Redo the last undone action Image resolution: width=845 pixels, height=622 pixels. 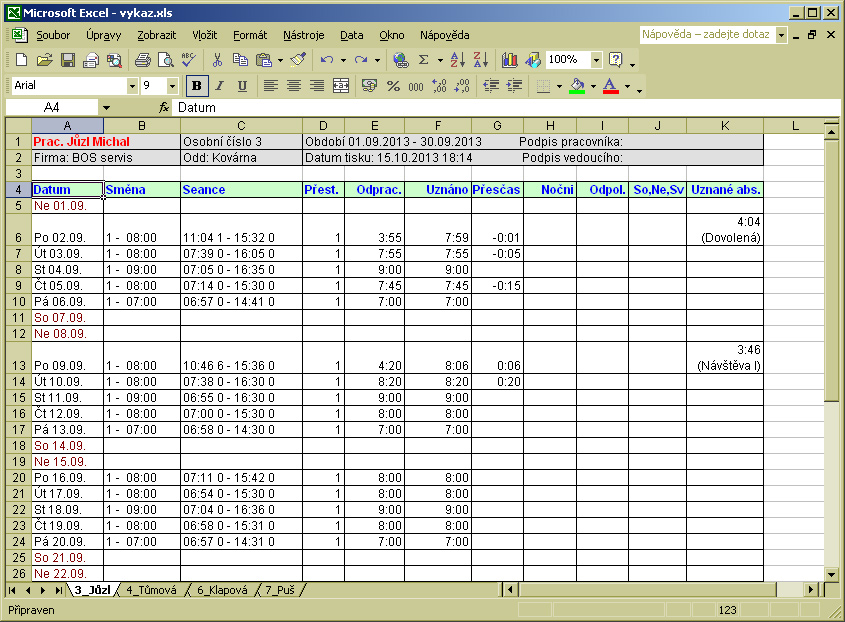(x=361, y=60)
